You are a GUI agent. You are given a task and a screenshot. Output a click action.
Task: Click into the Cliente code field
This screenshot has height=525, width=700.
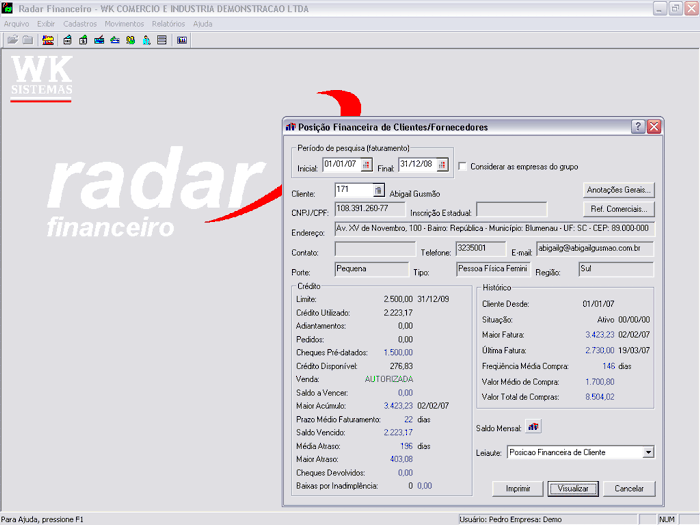[352, 190]
